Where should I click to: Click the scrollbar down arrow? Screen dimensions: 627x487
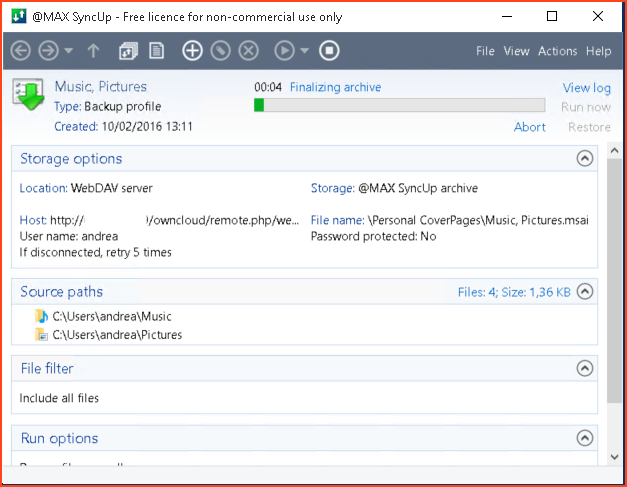tap(615, 457)
